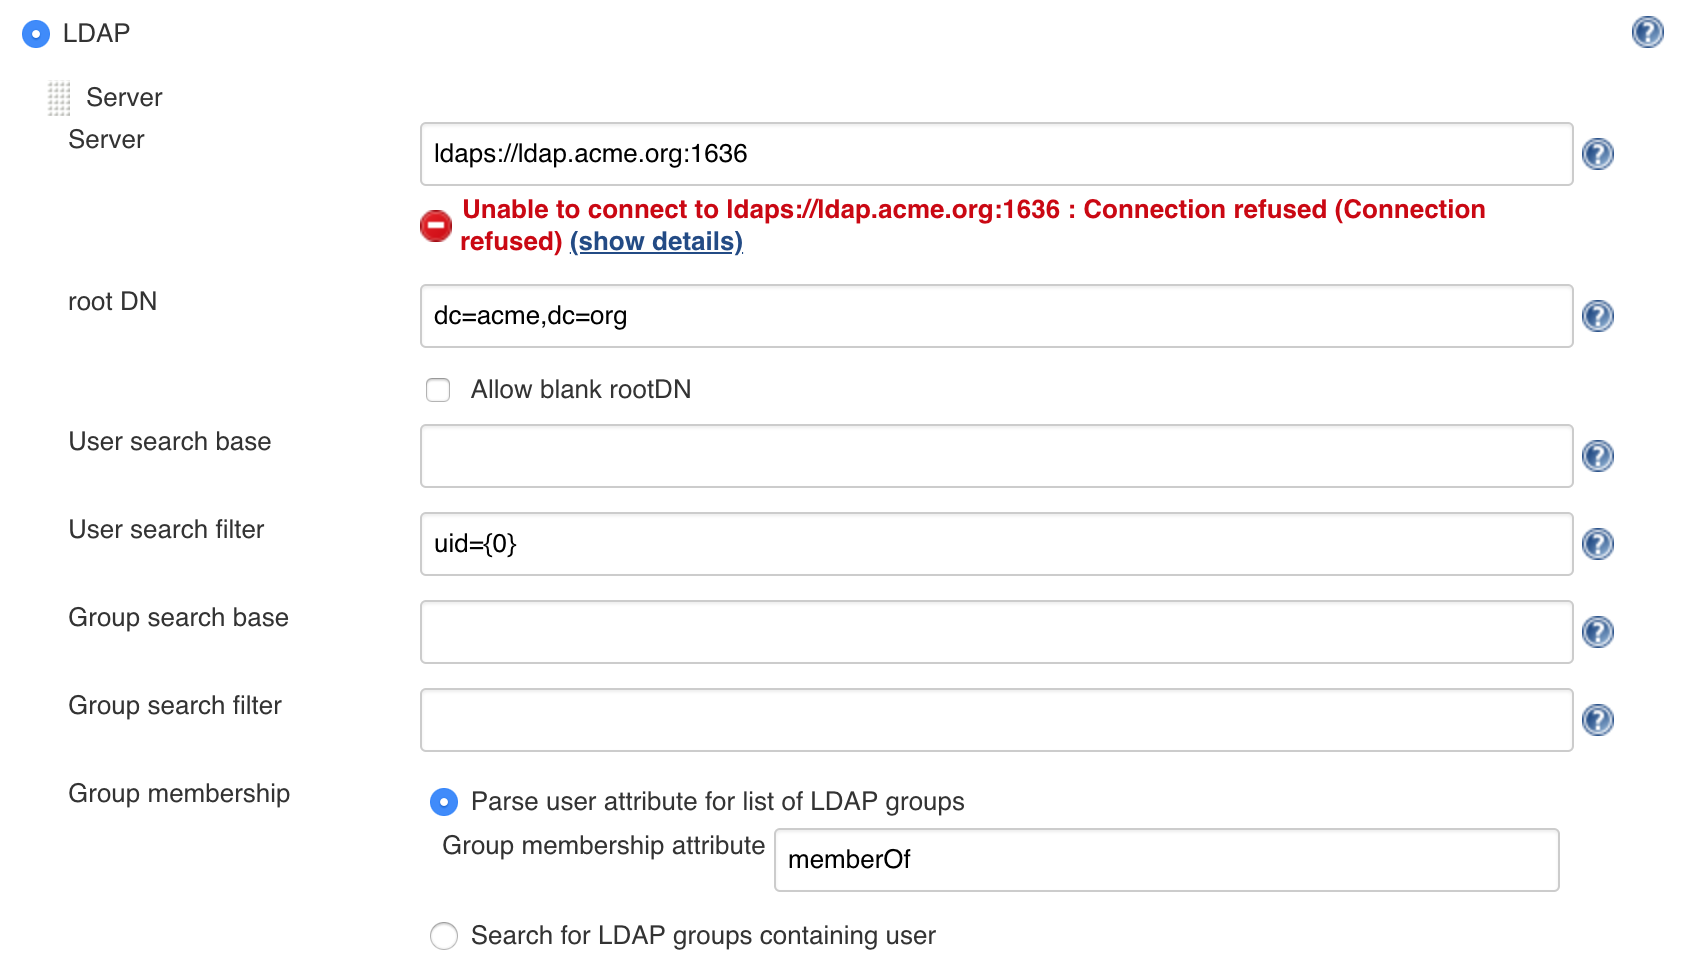
Task: Click the Group membership attribute memberOf field
Action: [x=1165, y=859]
